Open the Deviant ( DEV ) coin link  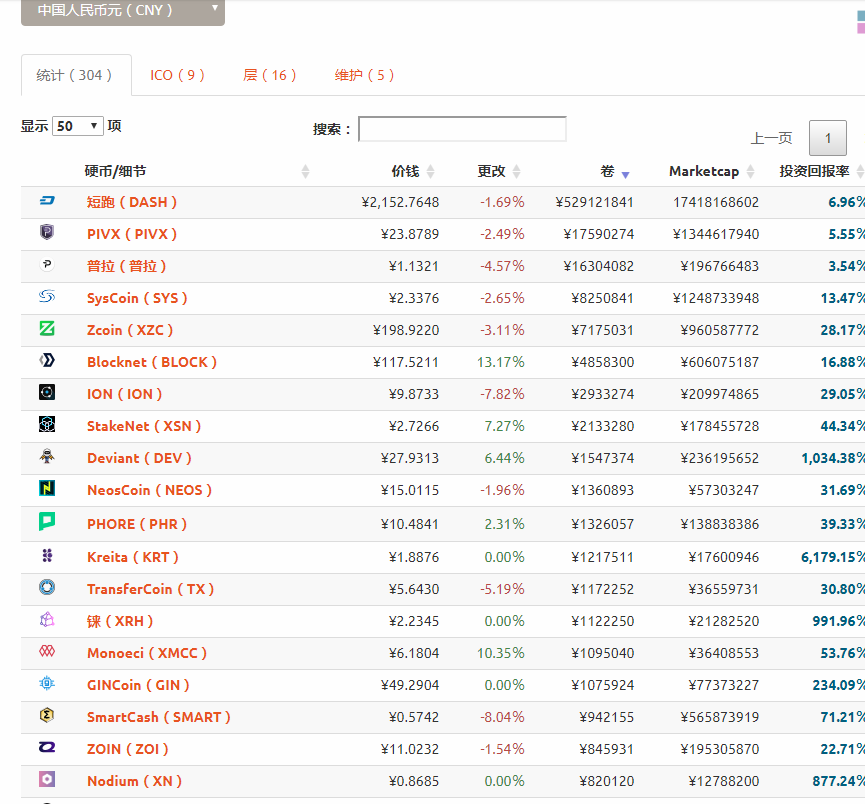[x=139, y=458]
